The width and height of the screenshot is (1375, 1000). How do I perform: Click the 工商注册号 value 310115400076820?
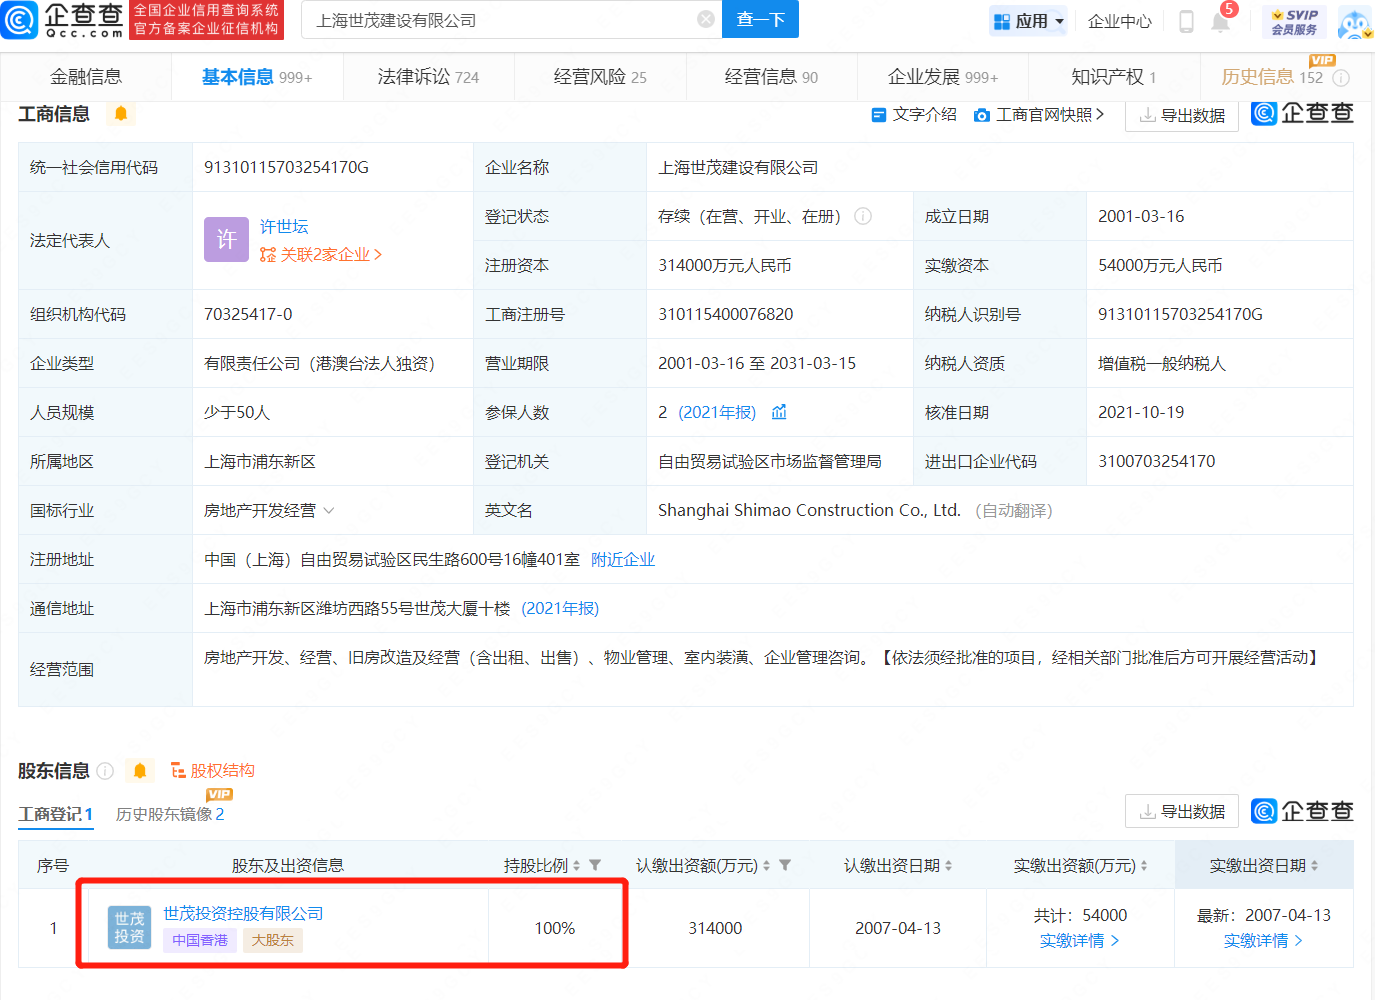coord(726,315)
